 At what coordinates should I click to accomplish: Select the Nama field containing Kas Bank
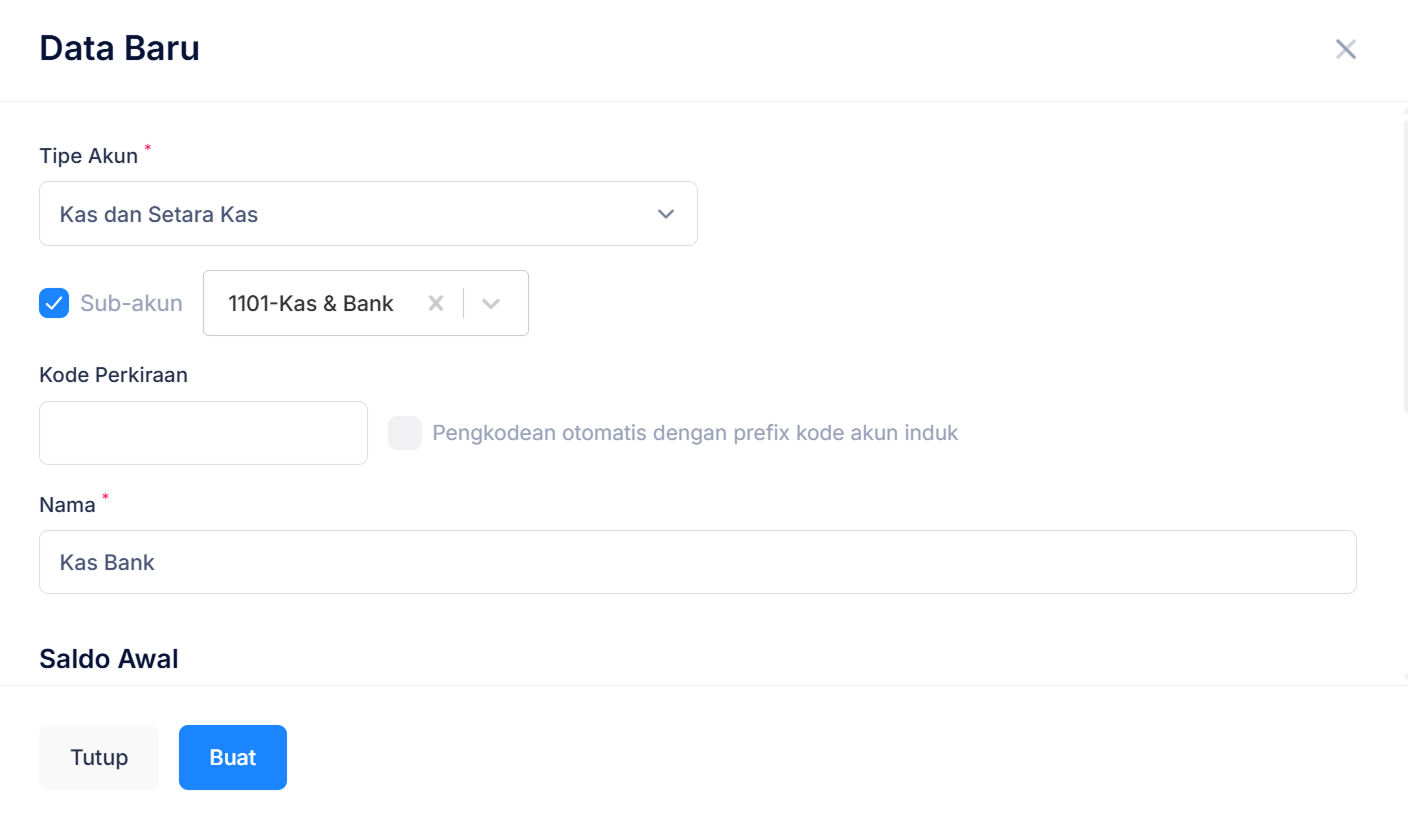click(697, 562)
